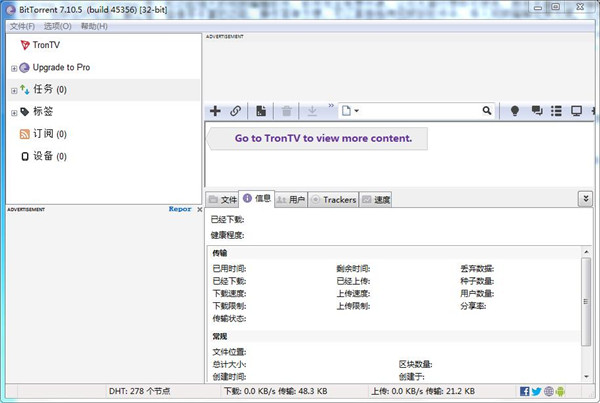Image resolution: width=600 pixels, height=403 pixels.
Task: Click the info pane scrollbar thumb
Action: pyautogui.click(x=586, y=302)
